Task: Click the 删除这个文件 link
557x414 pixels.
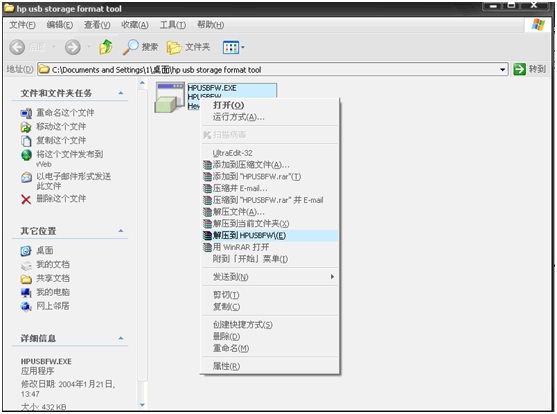Action: click(x=61, y=199)
